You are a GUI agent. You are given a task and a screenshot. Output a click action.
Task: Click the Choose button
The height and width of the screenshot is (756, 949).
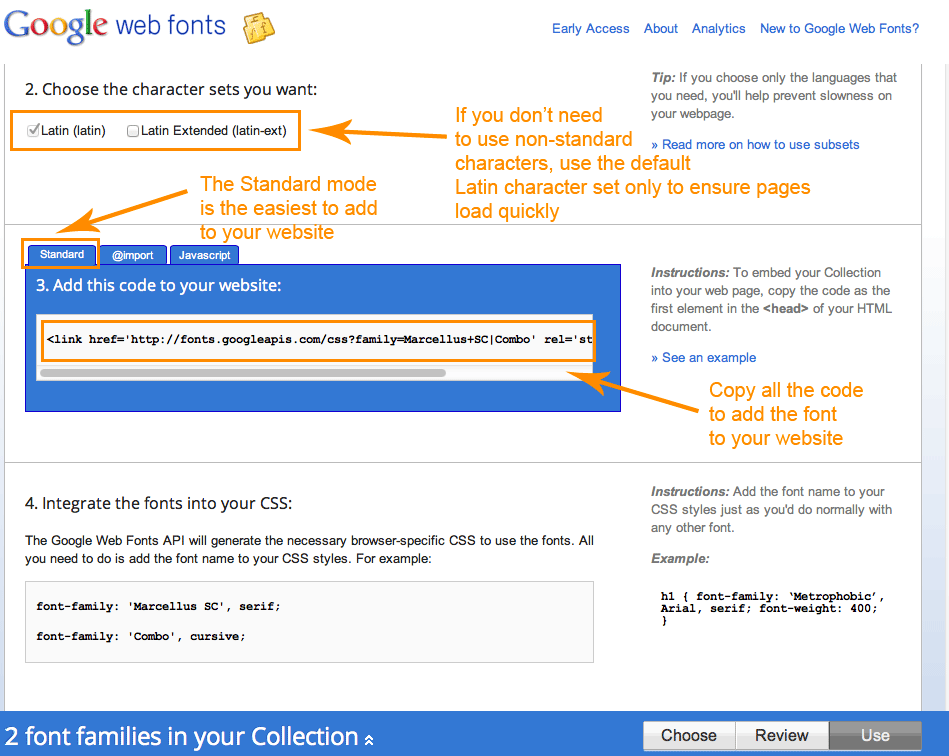[689, 735]
